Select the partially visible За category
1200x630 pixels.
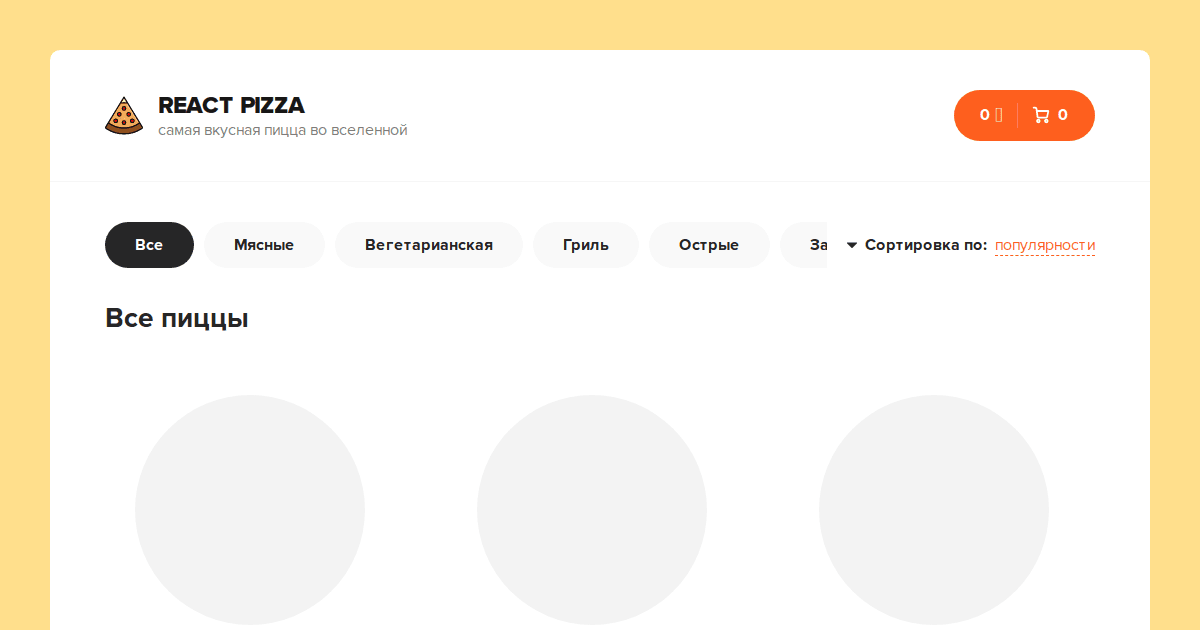808,245
